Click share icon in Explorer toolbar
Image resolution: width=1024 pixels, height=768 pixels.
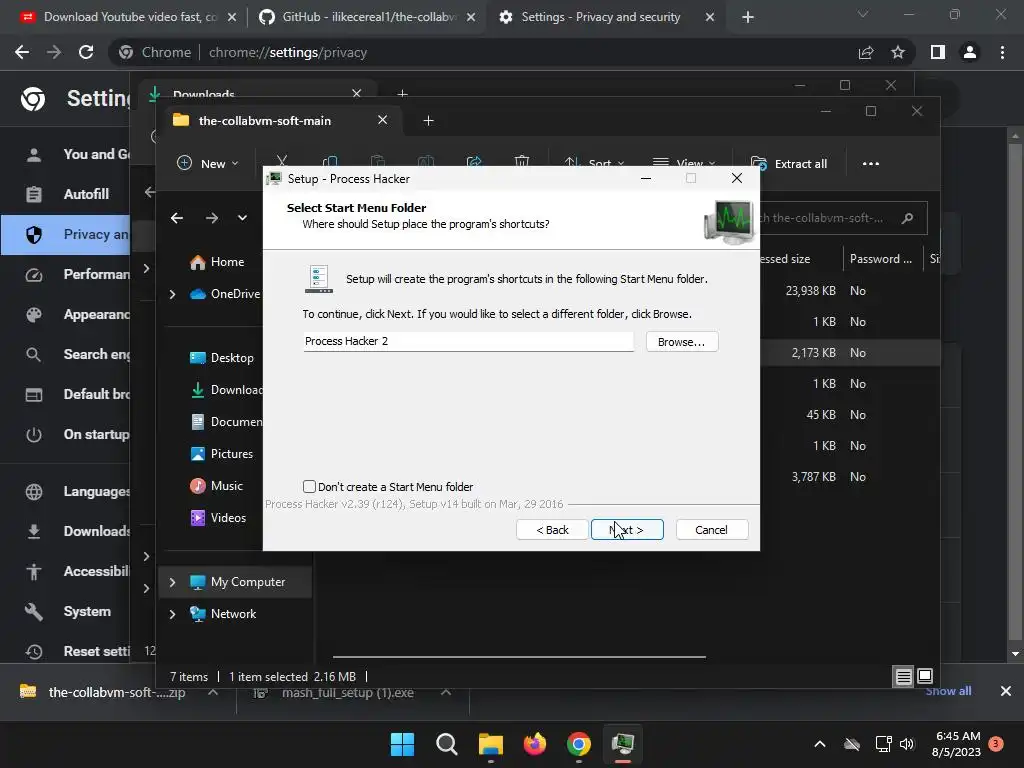pyautogui.click(x=474, y=162)
